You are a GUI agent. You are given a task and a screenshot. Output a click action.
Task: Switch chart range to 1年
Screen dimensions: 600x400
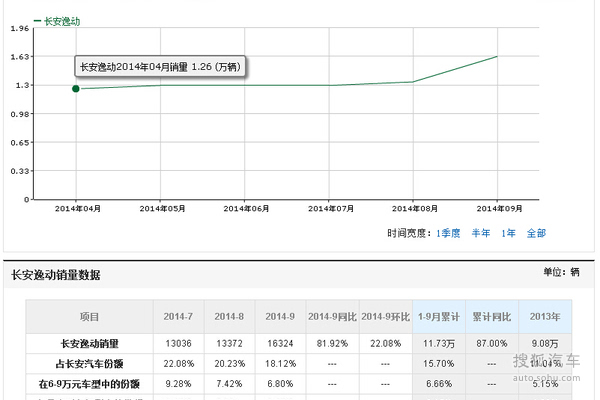pos(509,233)
